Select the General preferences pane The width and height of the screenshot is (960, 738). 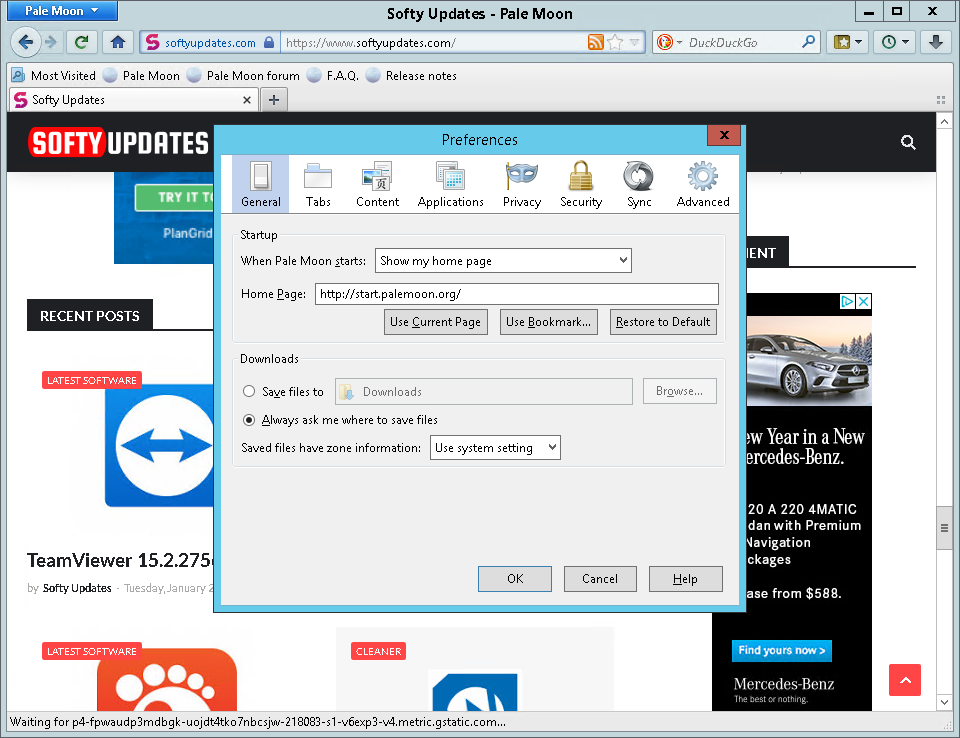261,184
